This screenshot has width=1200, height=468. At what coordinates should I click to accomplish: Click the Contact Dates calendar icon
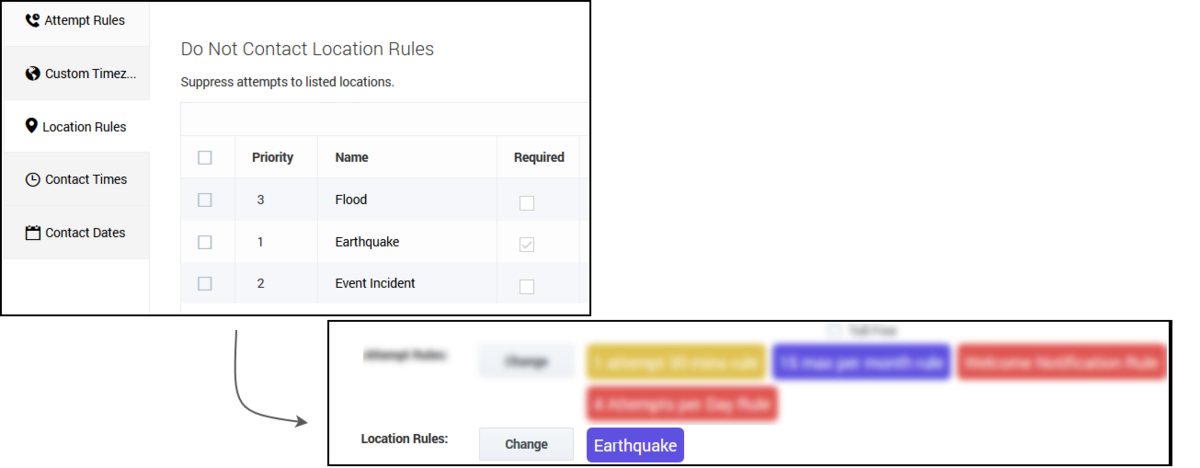33,233
